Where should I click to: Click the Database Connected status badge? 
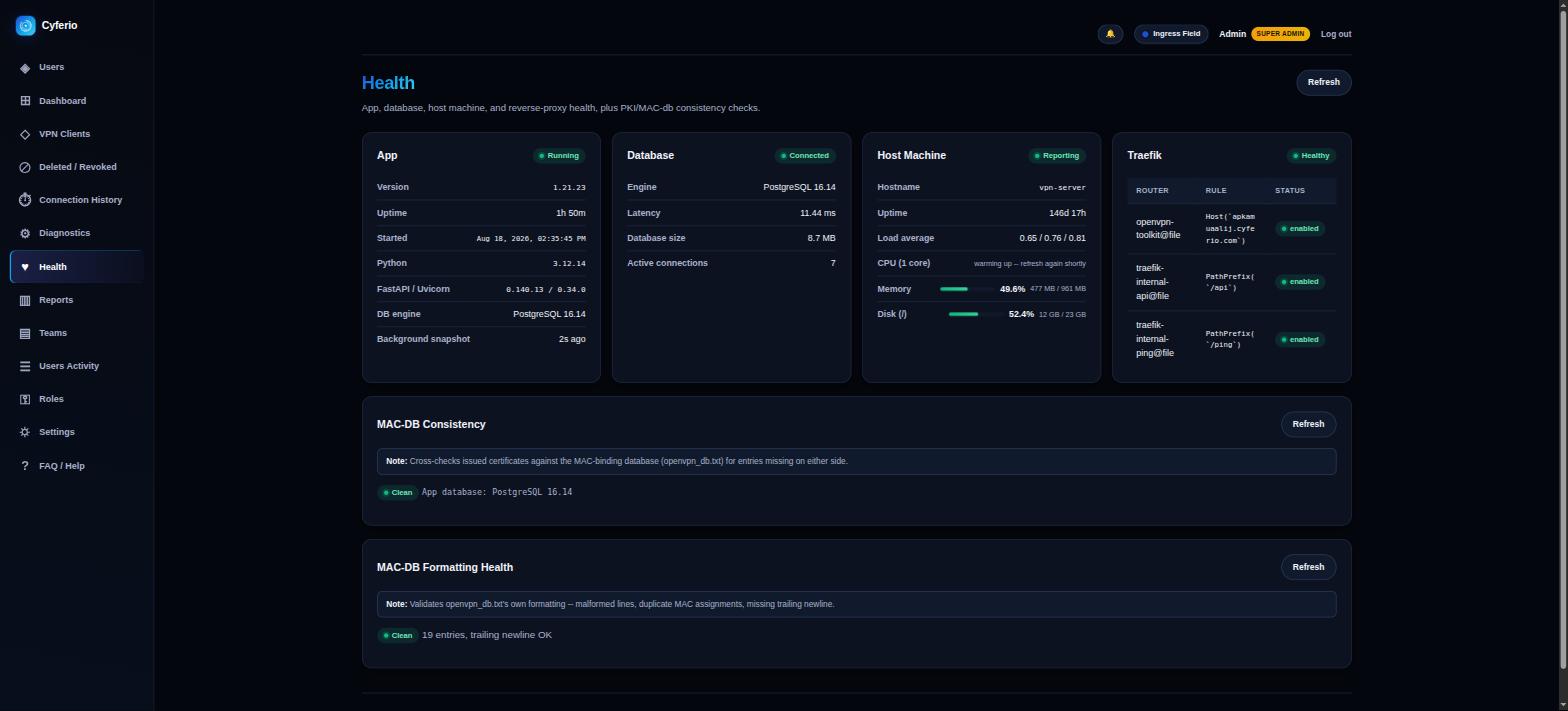[805, 155]
